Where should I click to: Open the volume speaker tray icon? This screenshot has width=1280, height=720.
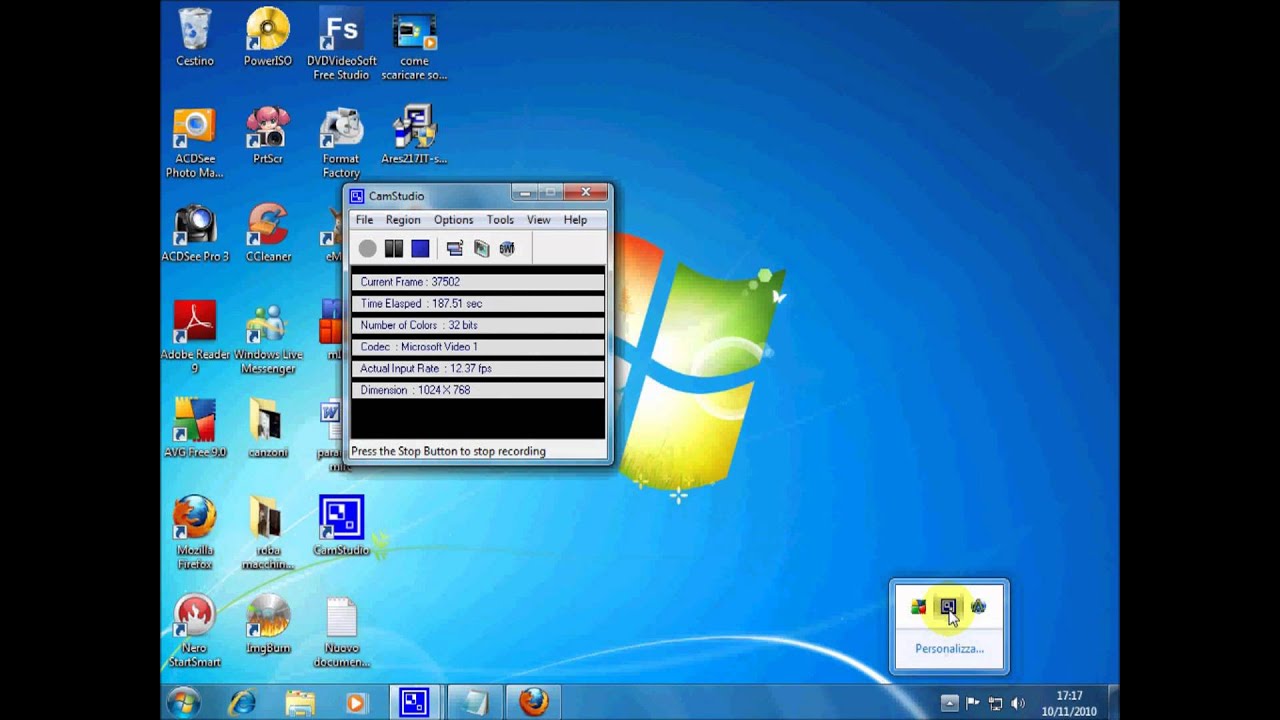point(1018,703)
